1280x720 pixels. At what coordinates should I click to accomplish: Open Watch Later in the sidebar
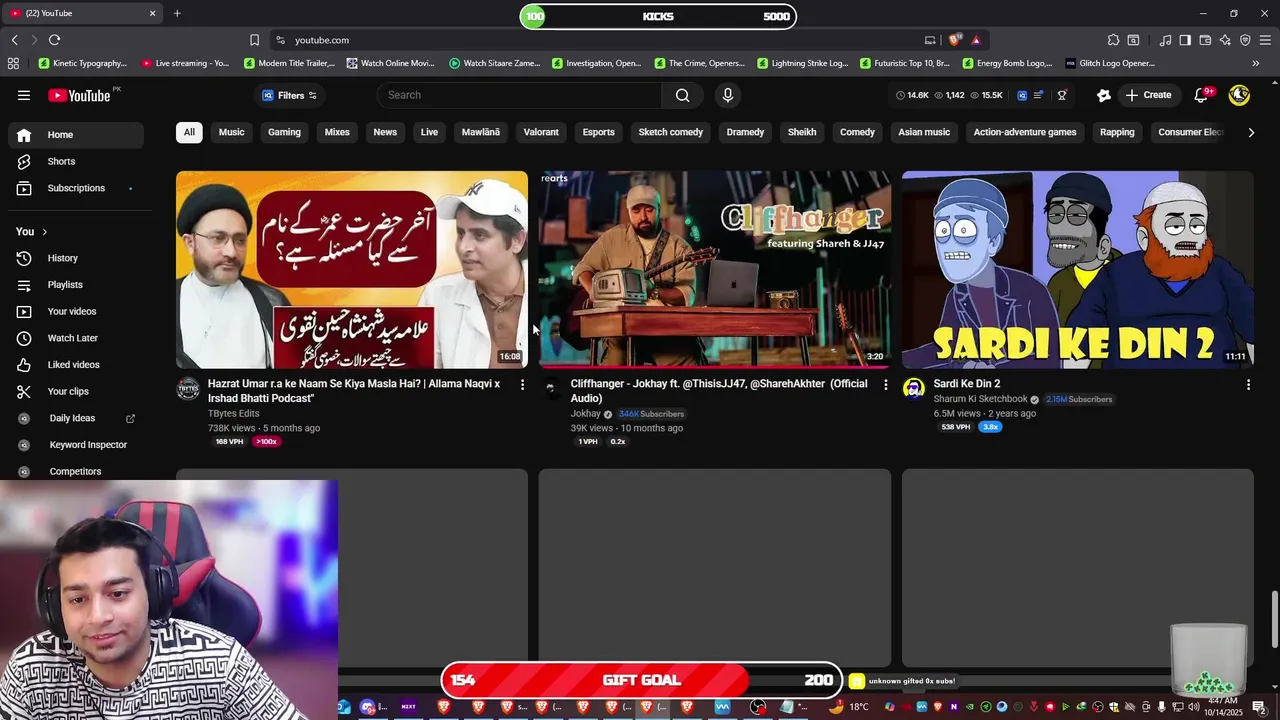point(76,338)
